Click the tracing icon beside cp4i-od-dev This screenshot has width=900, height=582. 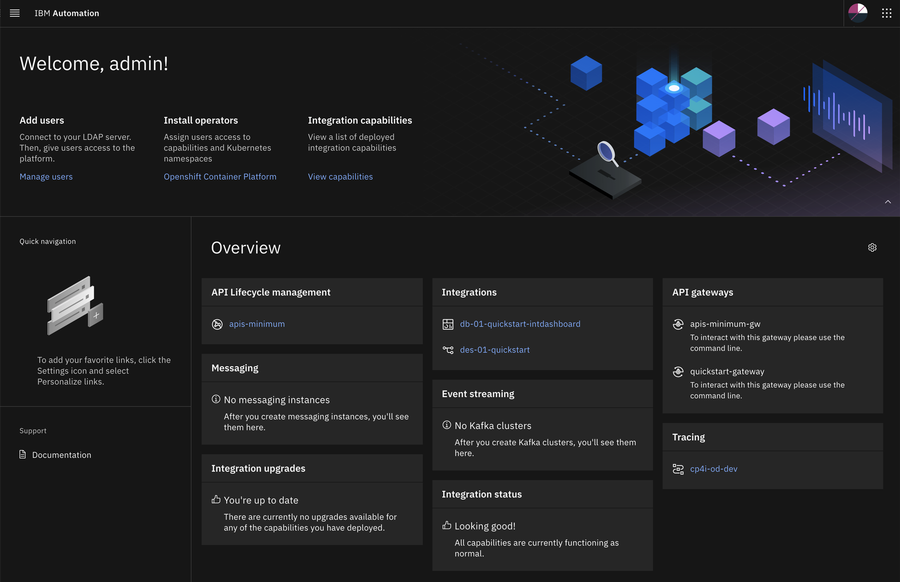[677, 468]
